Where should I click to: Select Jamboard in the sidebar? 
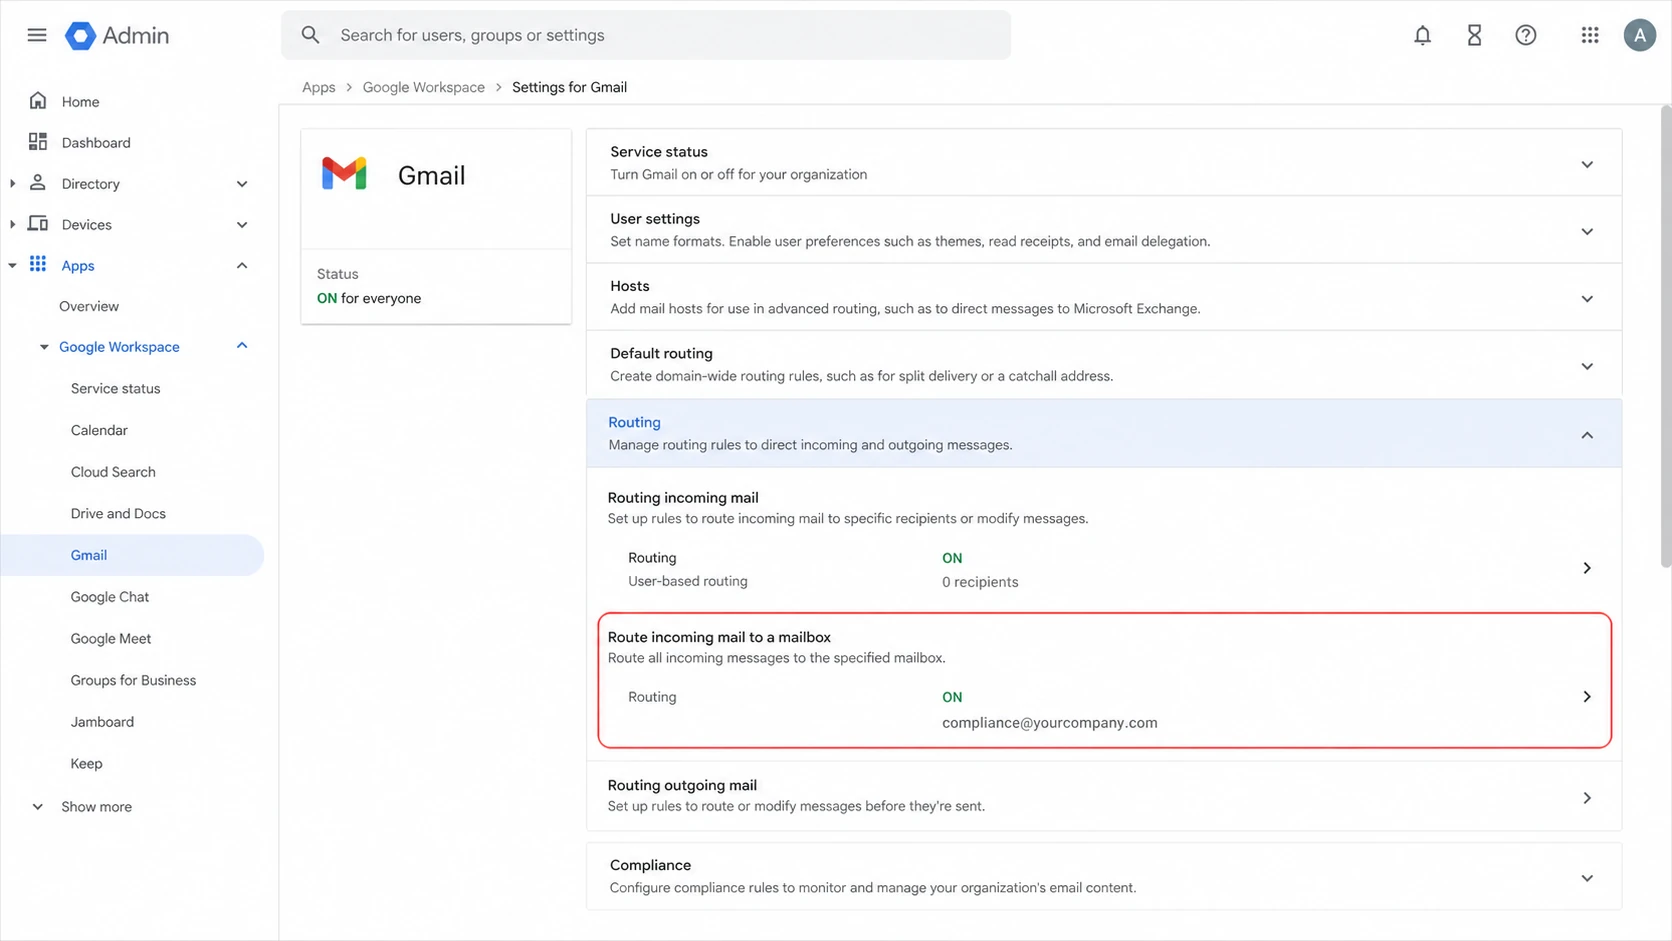click(102, 722)
